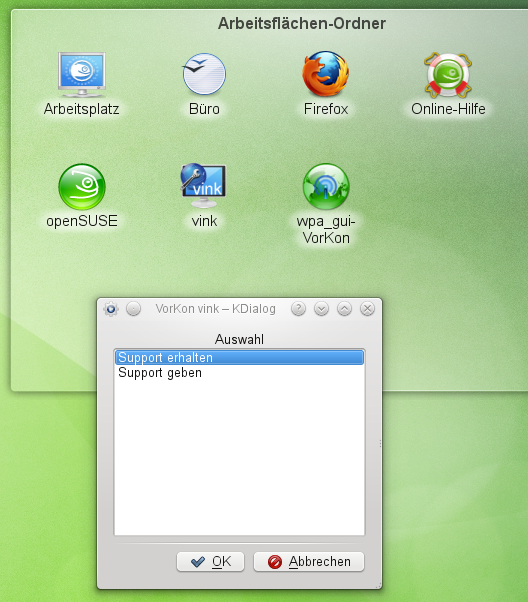Toggle the KDialog on-all-desktops pin button

point(134,309)
